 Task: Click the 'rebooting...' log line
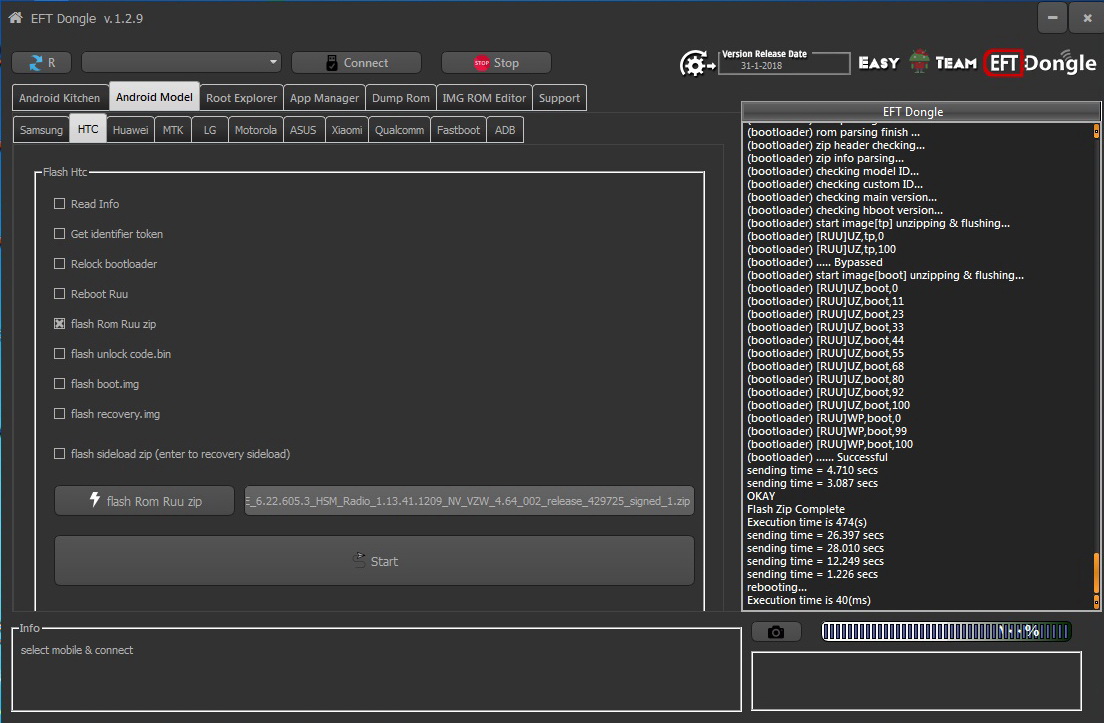[x=777, y=587]
